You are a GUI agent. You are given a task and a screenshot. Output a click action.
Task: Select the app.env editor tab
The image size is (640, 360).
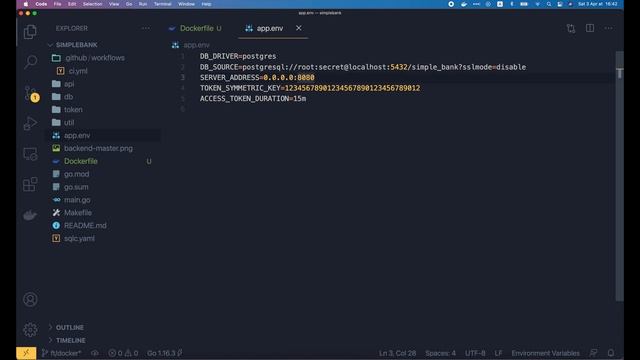click(x=269, y=28)
